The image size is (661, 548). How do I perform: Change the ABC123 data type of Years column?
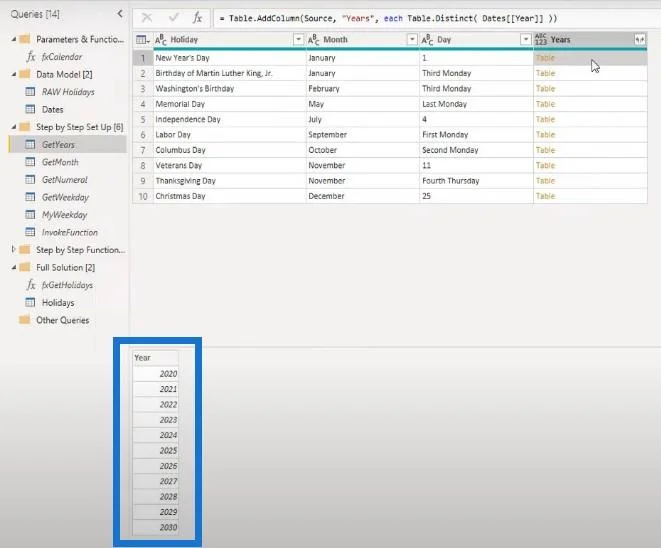coord(540,40)
